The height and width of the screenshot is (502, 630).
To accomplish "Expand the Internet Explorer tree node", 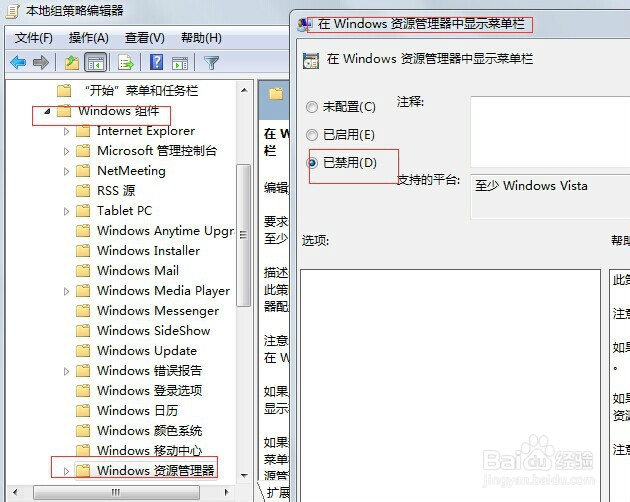I will coord(66,131).
